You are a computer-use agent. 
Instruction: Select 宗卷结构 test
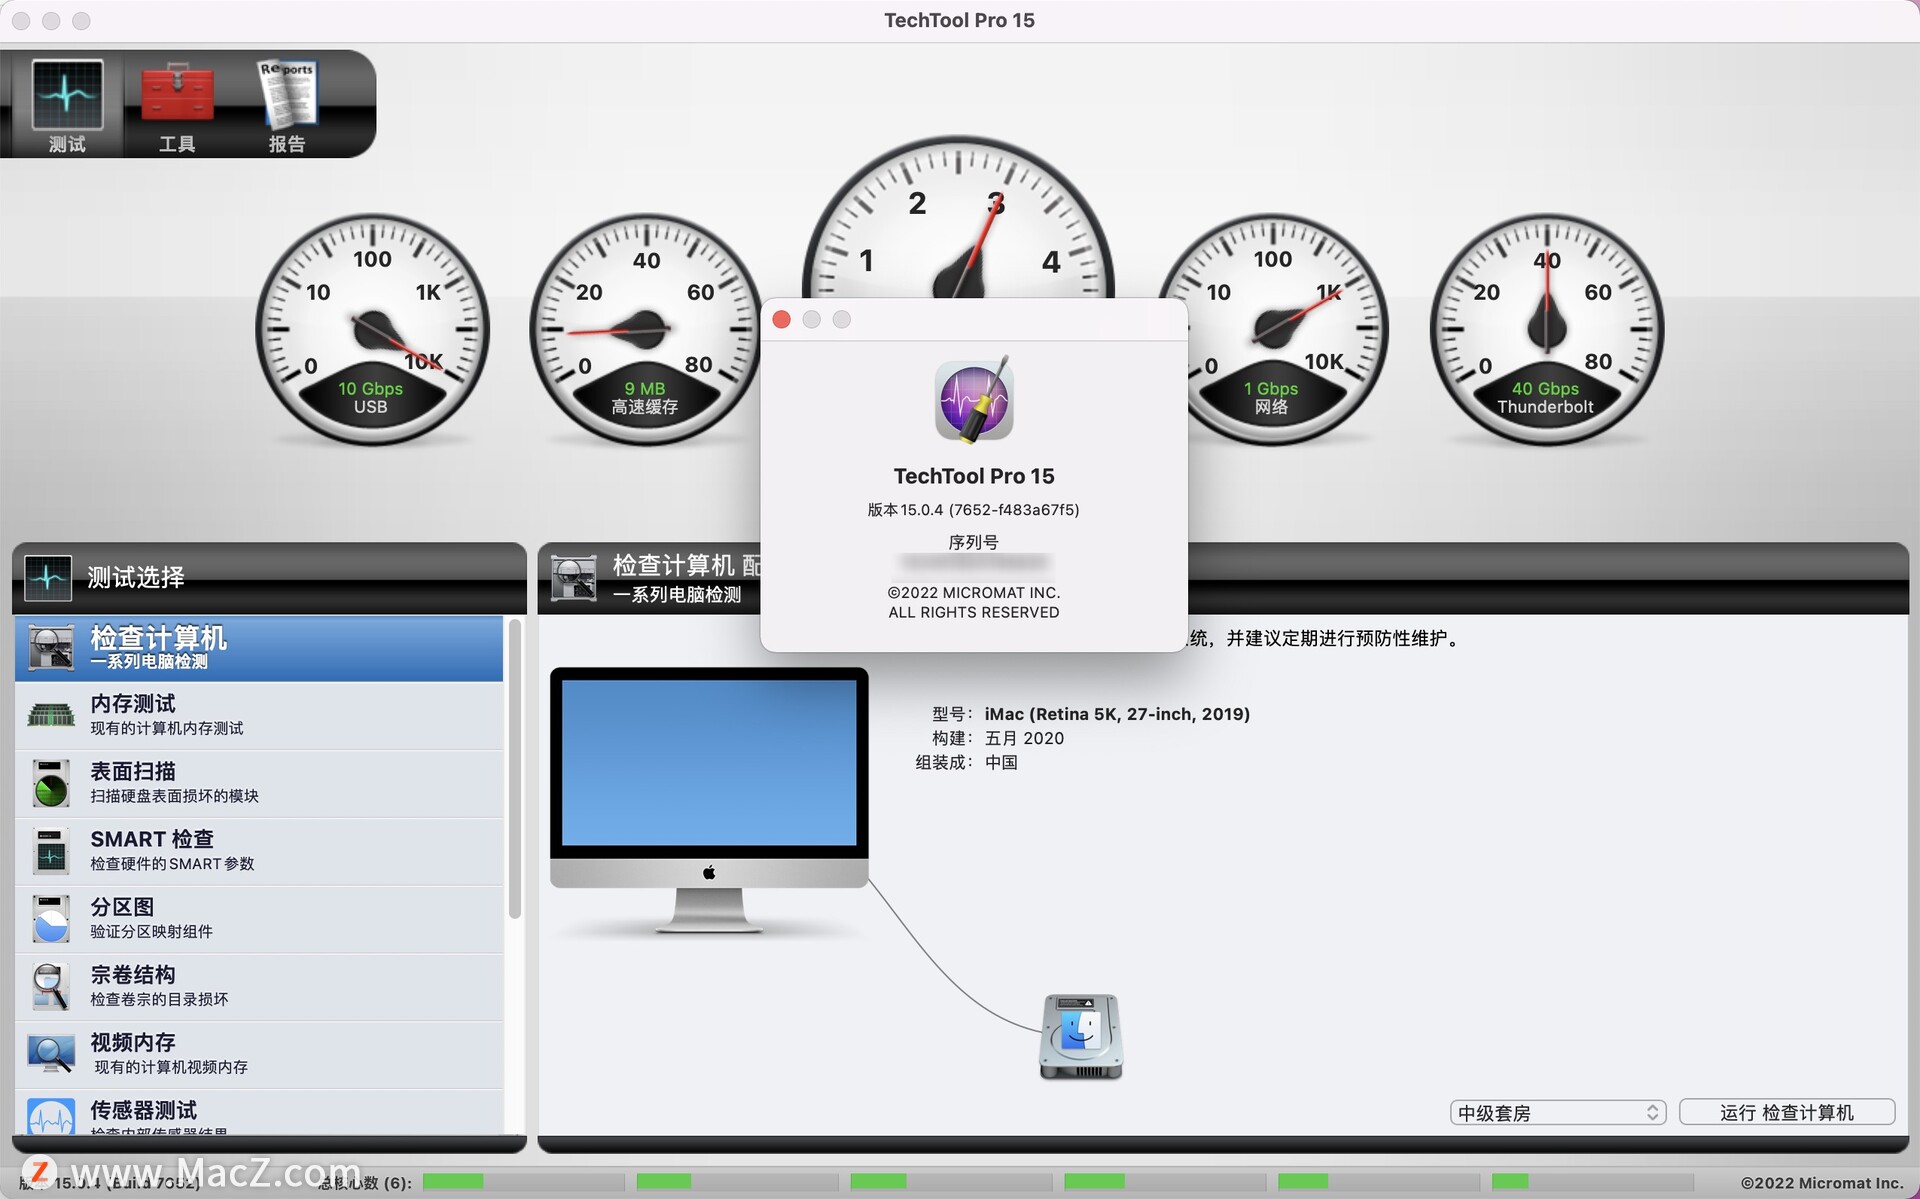[x=259, y=987]
